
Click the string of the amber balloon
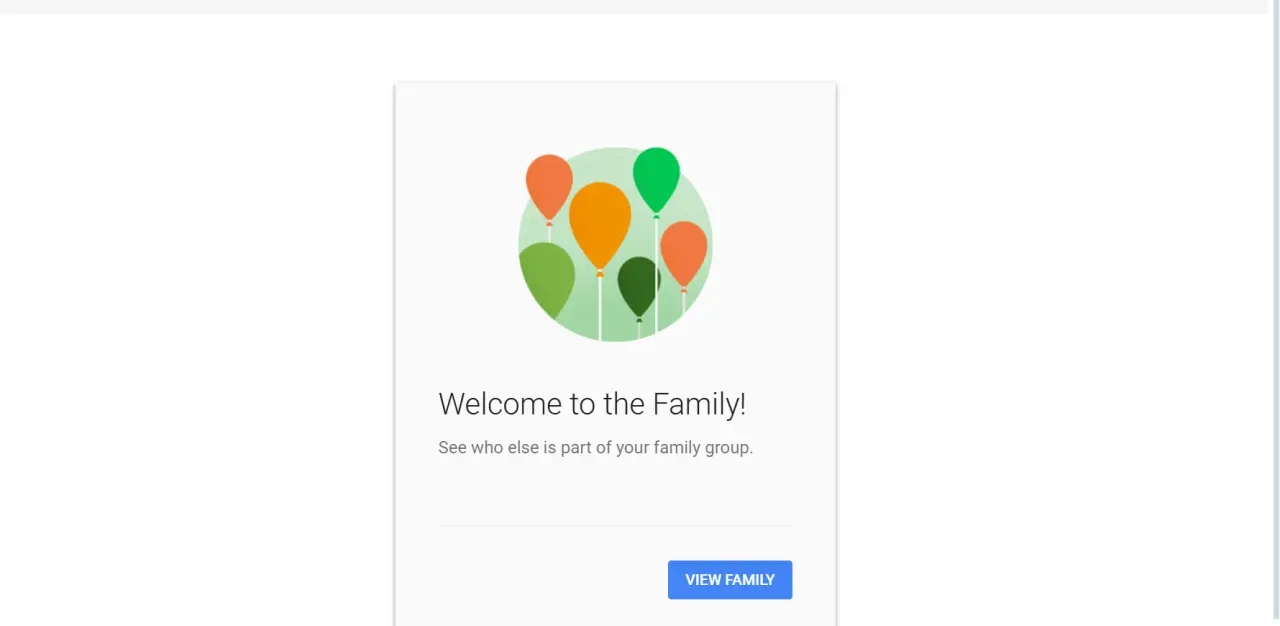[x=600, y=309]
